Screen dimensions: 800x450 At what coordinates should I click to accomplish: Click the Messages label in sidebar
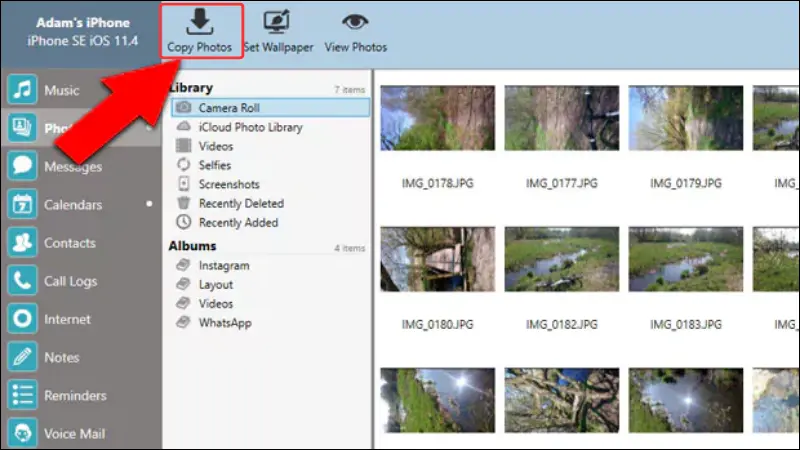pyautogui.click(x=73, y=166)
